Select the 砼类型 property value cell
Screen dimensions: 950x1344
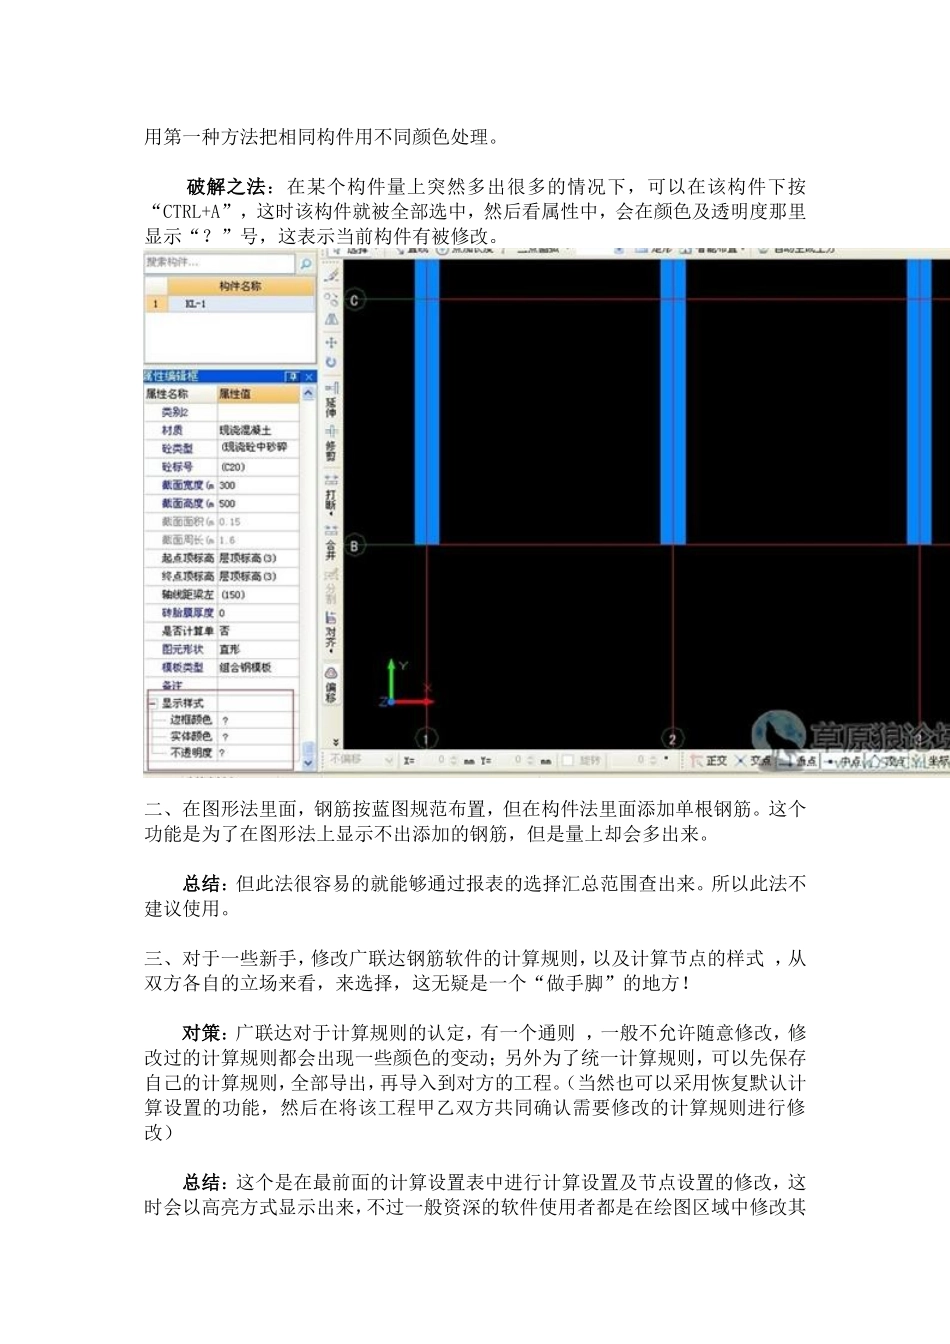pyautogui.click(x=258, y=448)
